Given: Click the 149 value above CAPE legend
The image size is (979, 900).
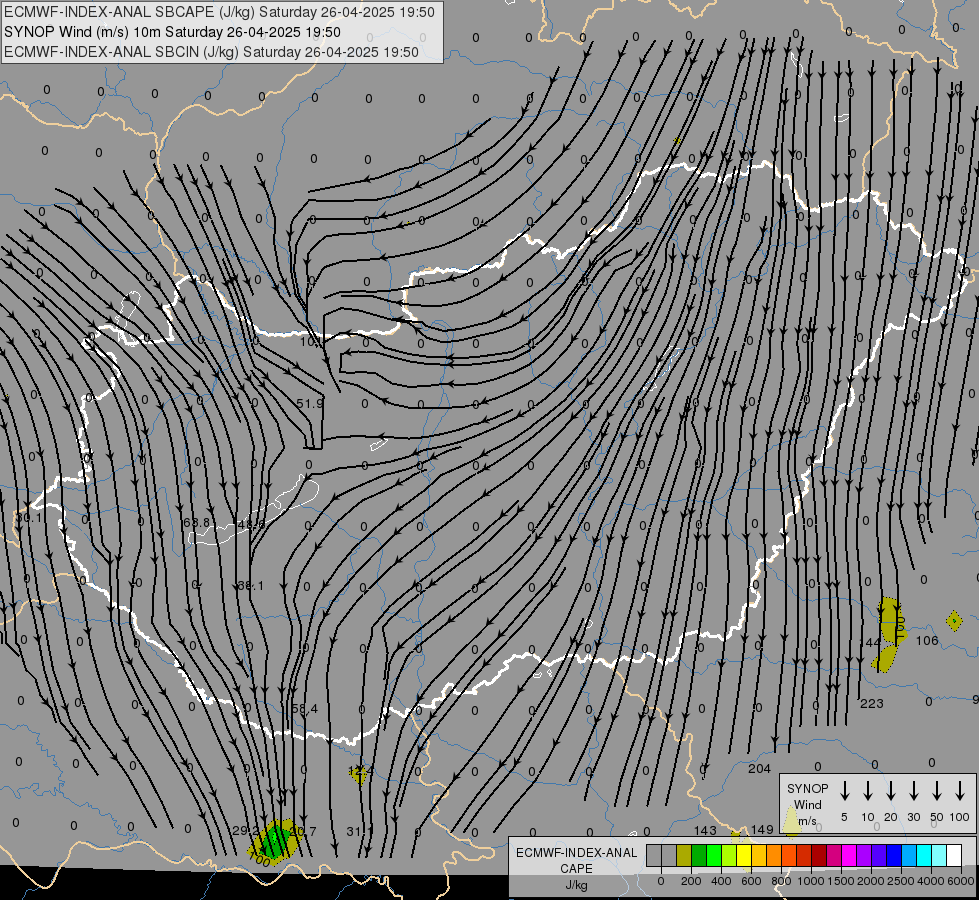Looking at the screenshot, I should [x=762, y=829].
